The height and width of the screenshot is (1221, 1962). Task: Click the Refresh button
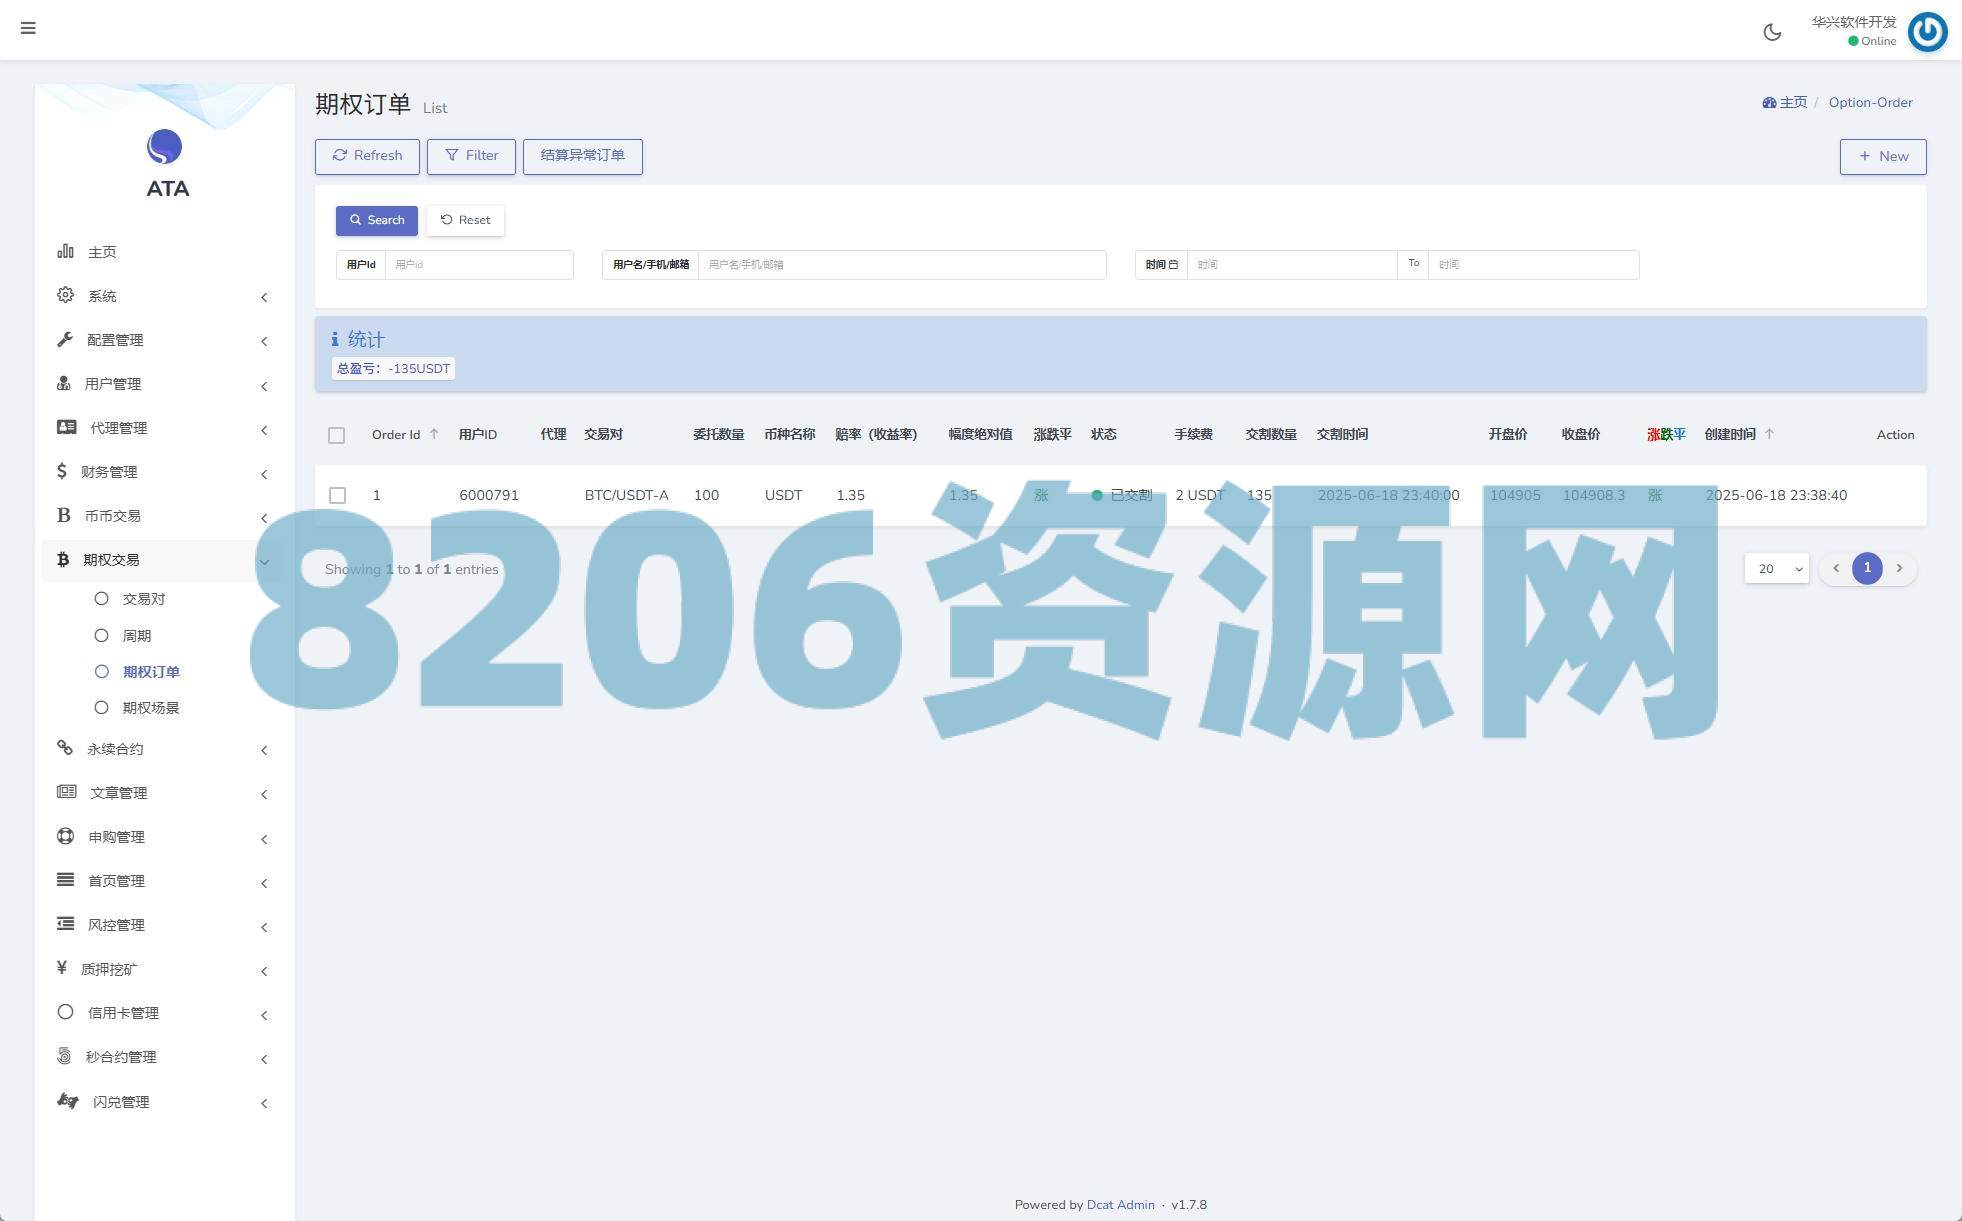(367, 156)
